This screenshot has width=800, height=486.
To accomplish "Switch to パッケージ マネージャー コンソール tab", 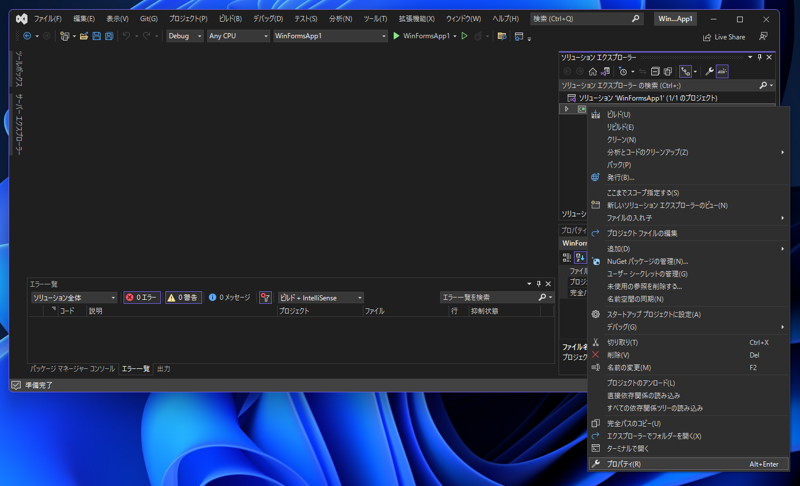I will [72, 369].
